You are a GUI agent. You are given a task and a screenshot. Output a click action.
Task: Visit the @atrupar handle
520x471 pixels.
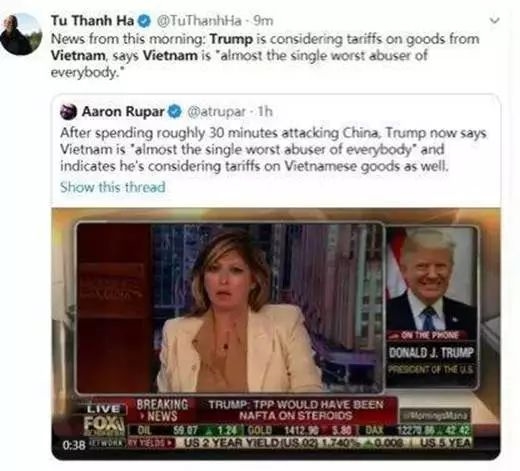click(217, 112)
